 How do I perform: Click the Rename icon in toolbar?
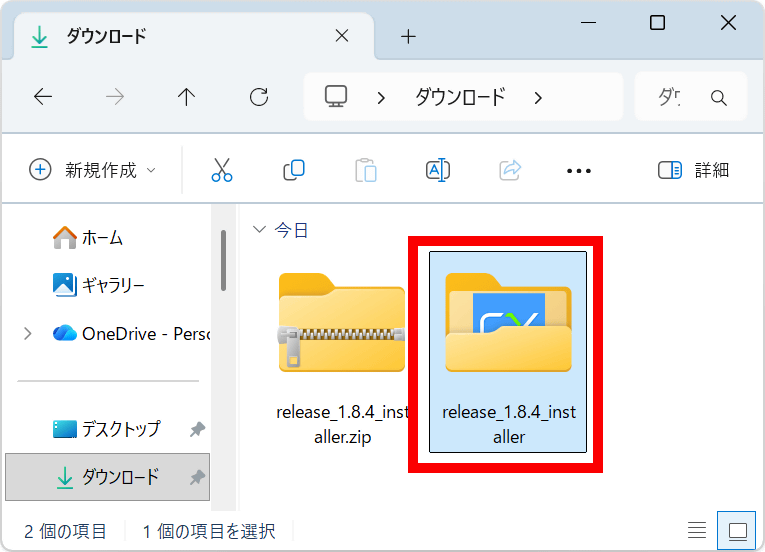[x=438, y=170]
